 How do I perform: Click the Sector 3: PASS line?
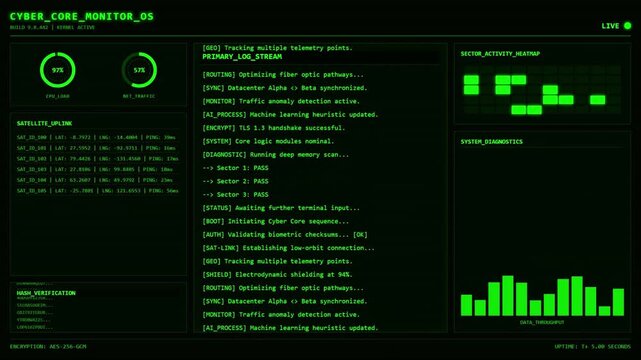coord(235,195)
